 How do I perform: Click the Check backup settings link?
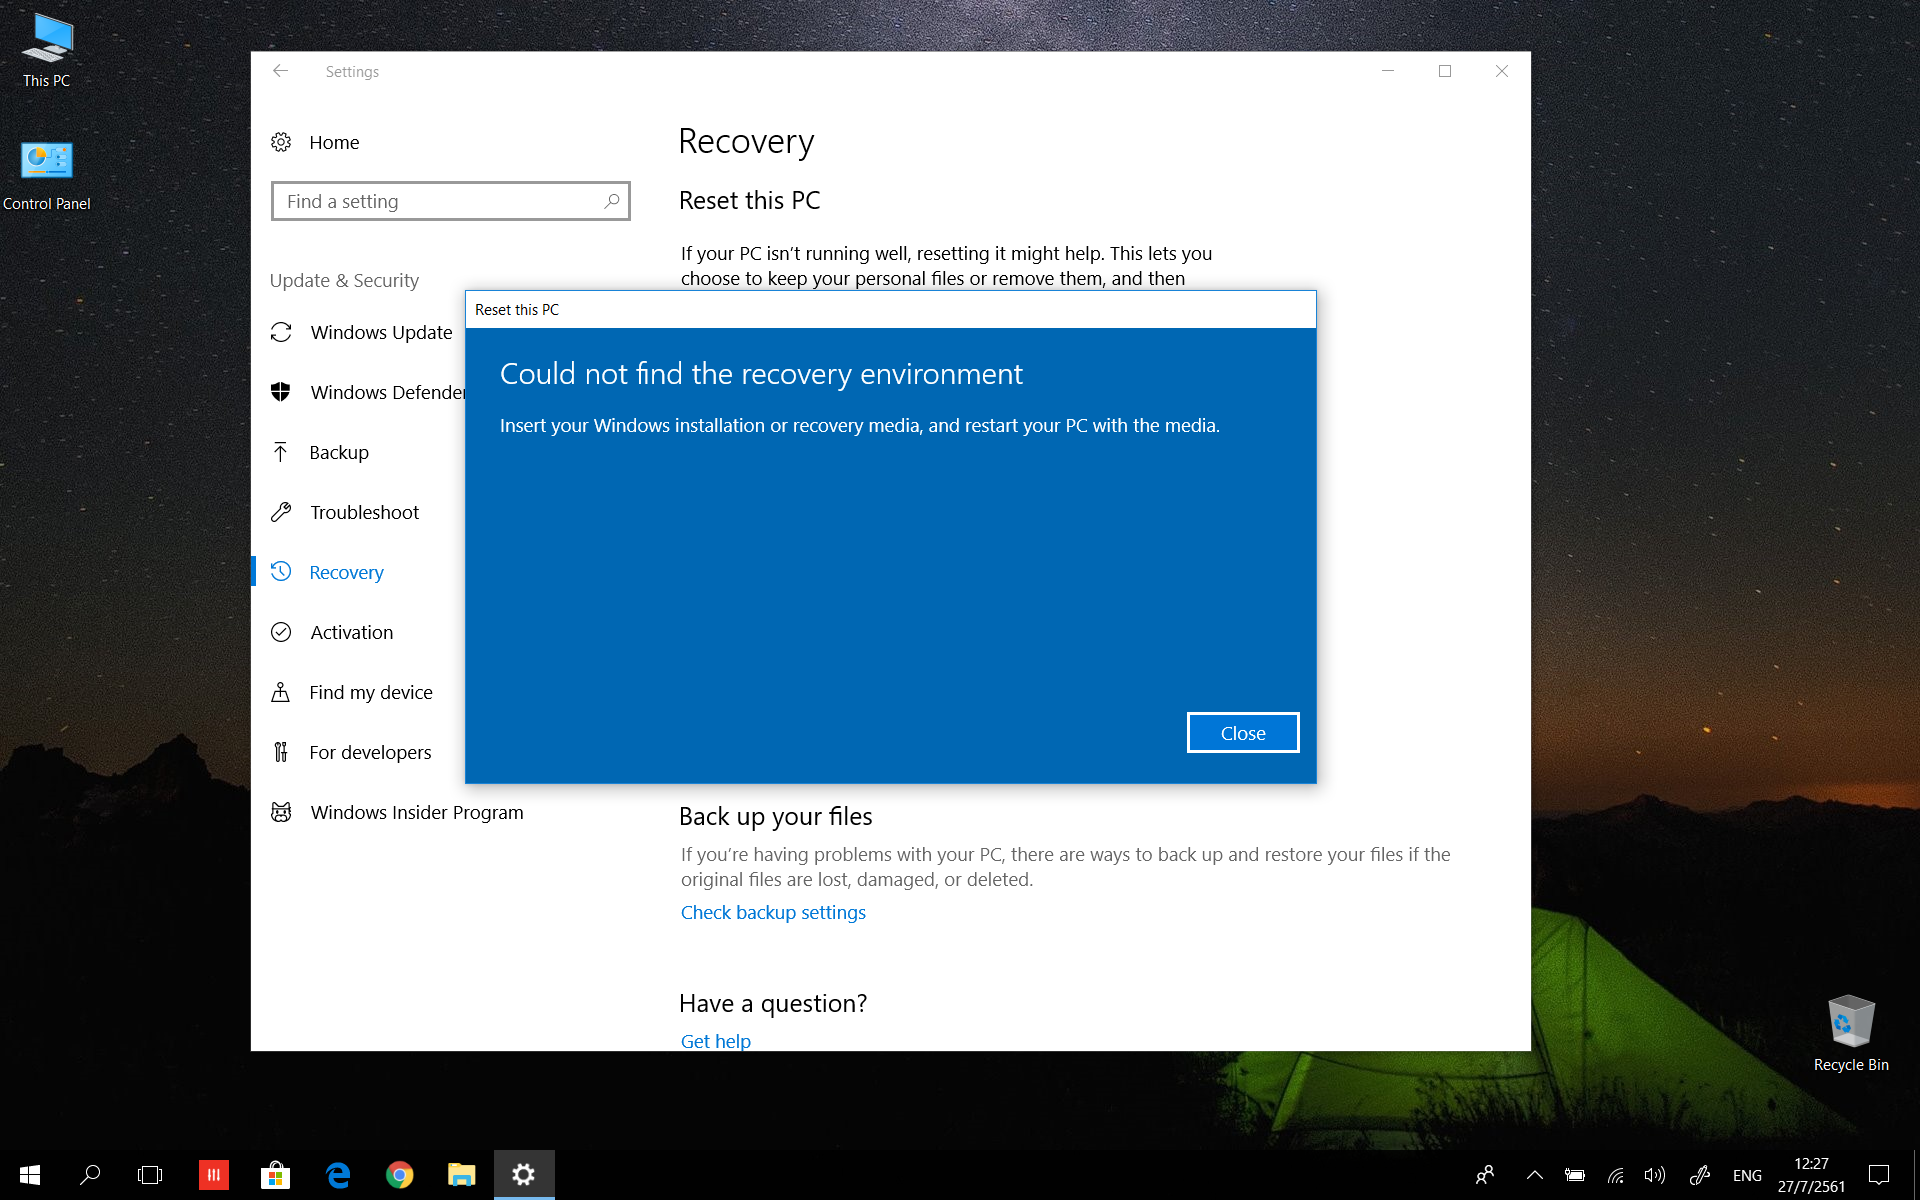[x=773, y=912]
